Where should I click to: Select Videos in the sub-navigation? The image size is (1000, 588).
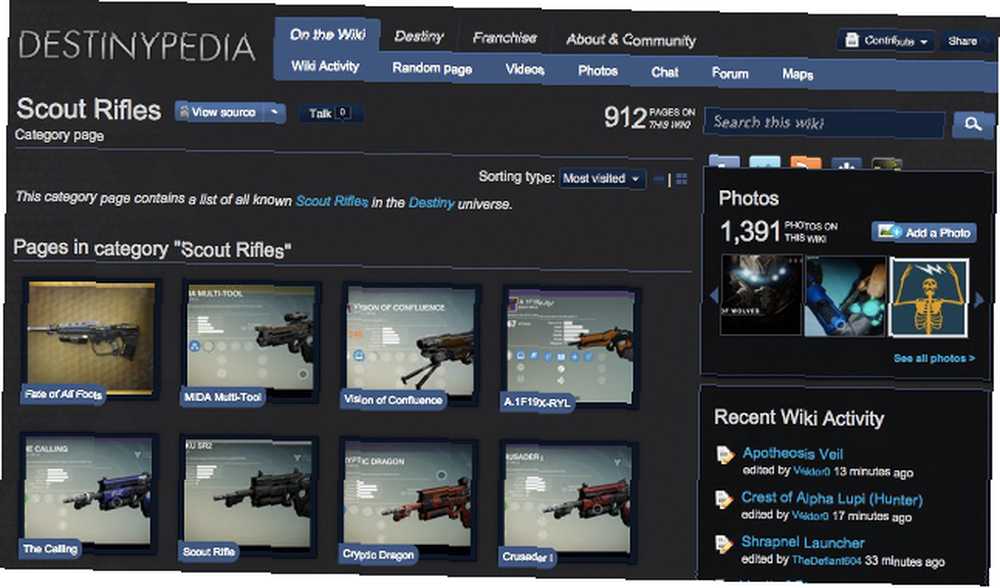click(524, 69)
